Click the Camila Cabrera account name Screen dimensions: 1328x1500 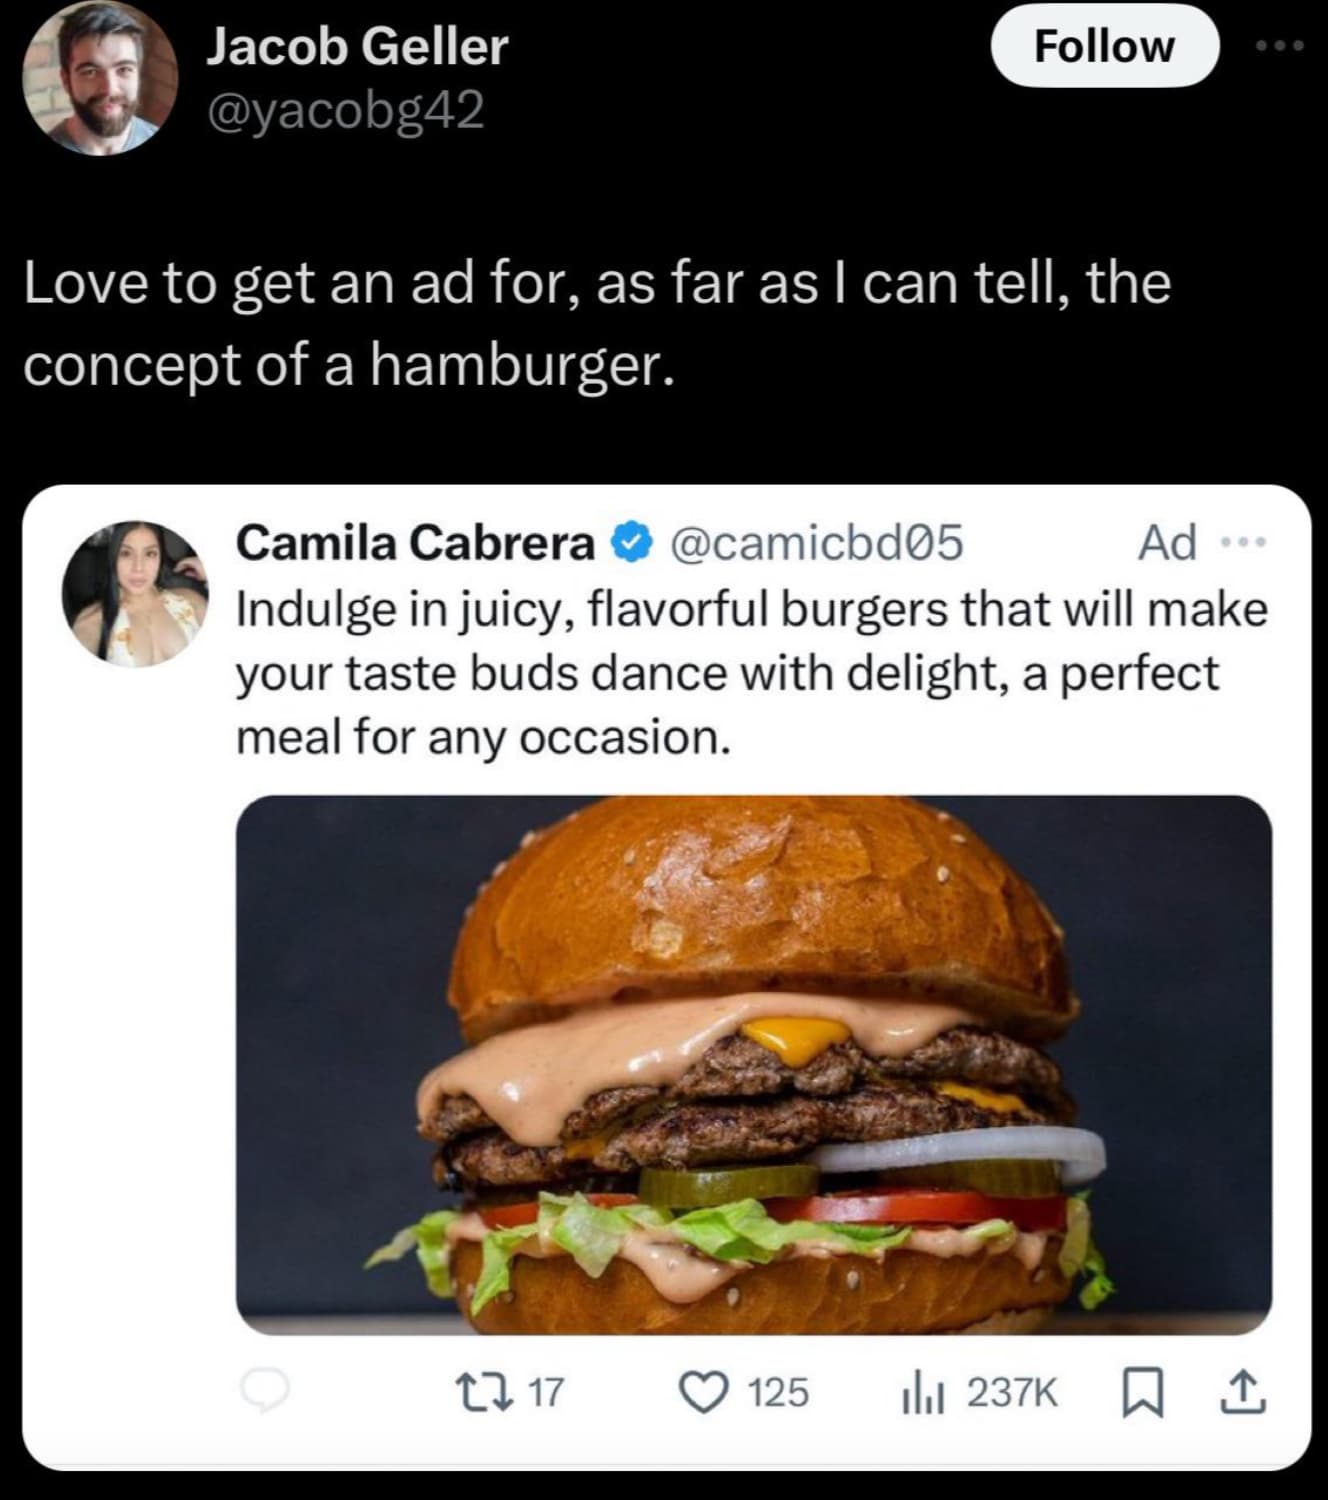(x=415, y=543)
